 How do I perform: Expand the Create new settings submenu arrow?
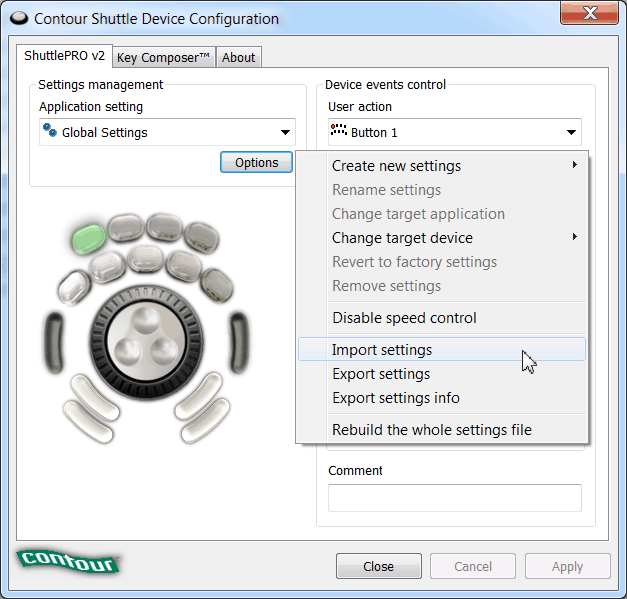coord(575,165)
